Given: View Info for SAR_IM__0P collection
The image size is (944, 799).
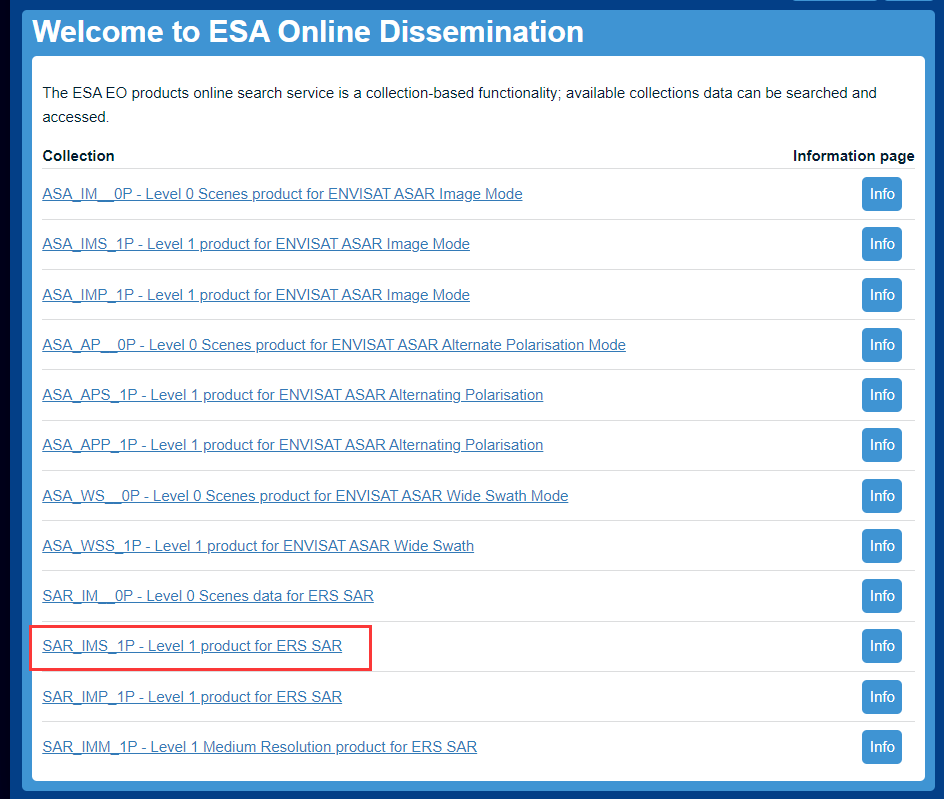Looking at the screenshot, I should tap(882, 596).
